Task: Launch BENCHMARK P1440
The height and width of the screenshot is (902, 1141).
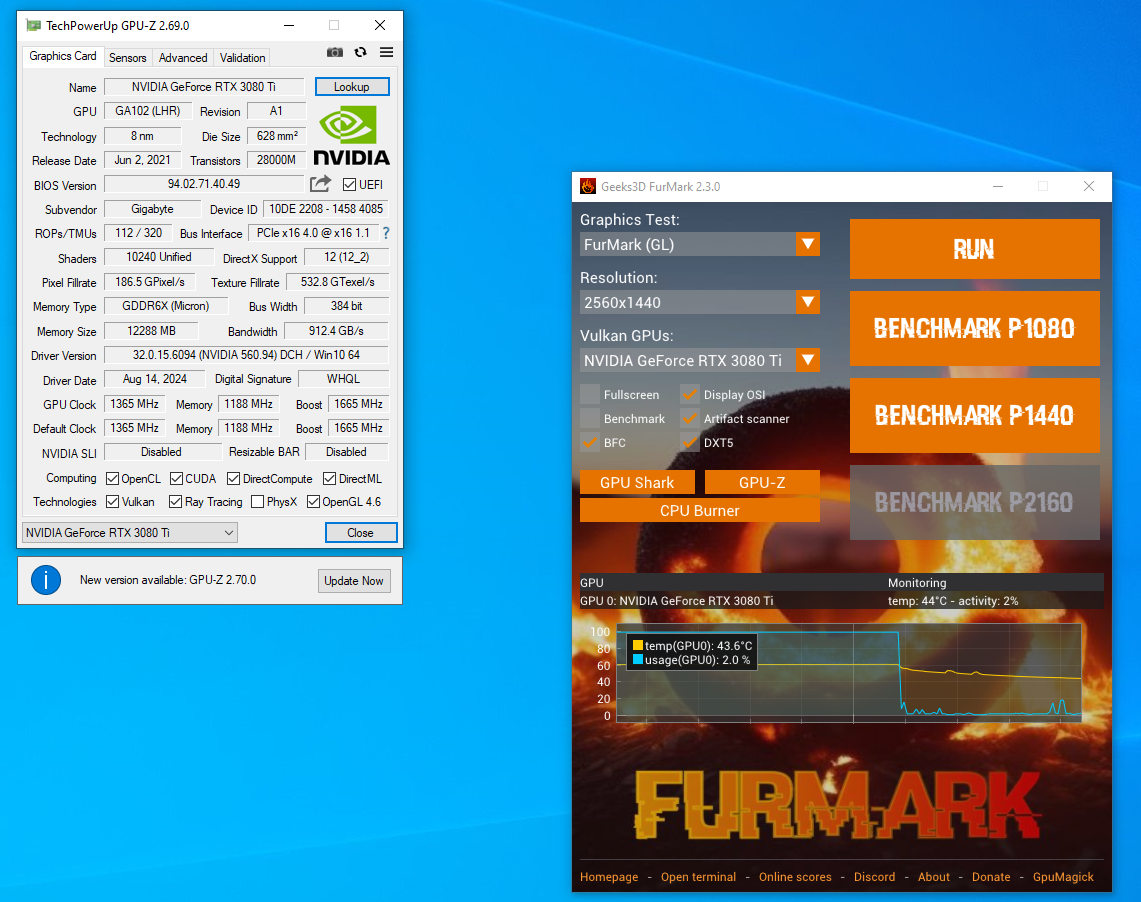Action: 974,415
